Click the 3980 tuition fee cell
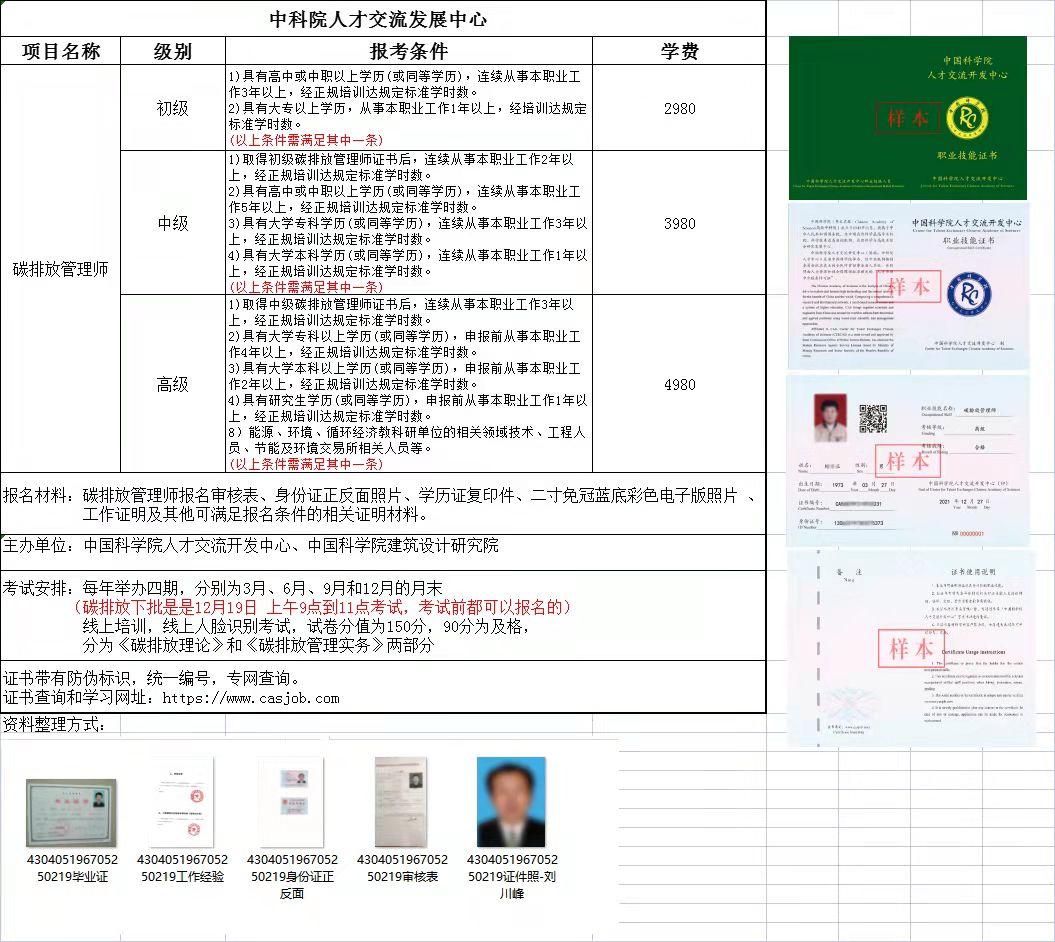The height and width of the screenshot is (942, 1055). (680, 223)
